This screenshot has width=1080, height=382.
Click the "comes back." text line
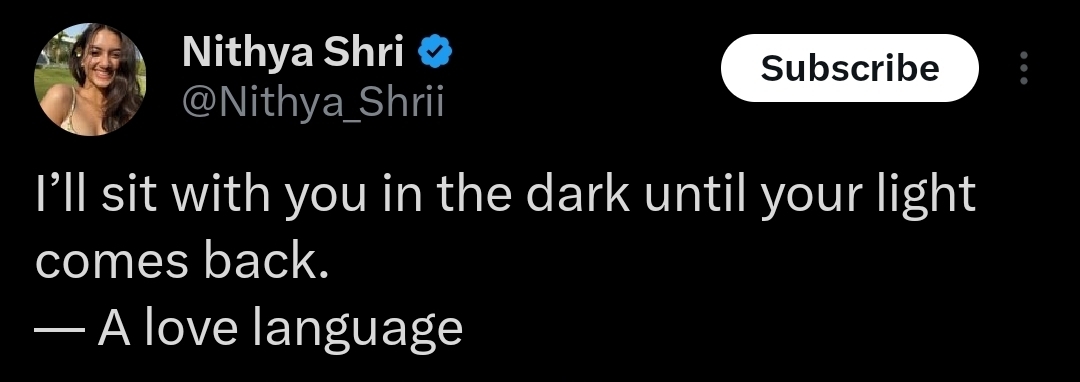pos(181,262)
